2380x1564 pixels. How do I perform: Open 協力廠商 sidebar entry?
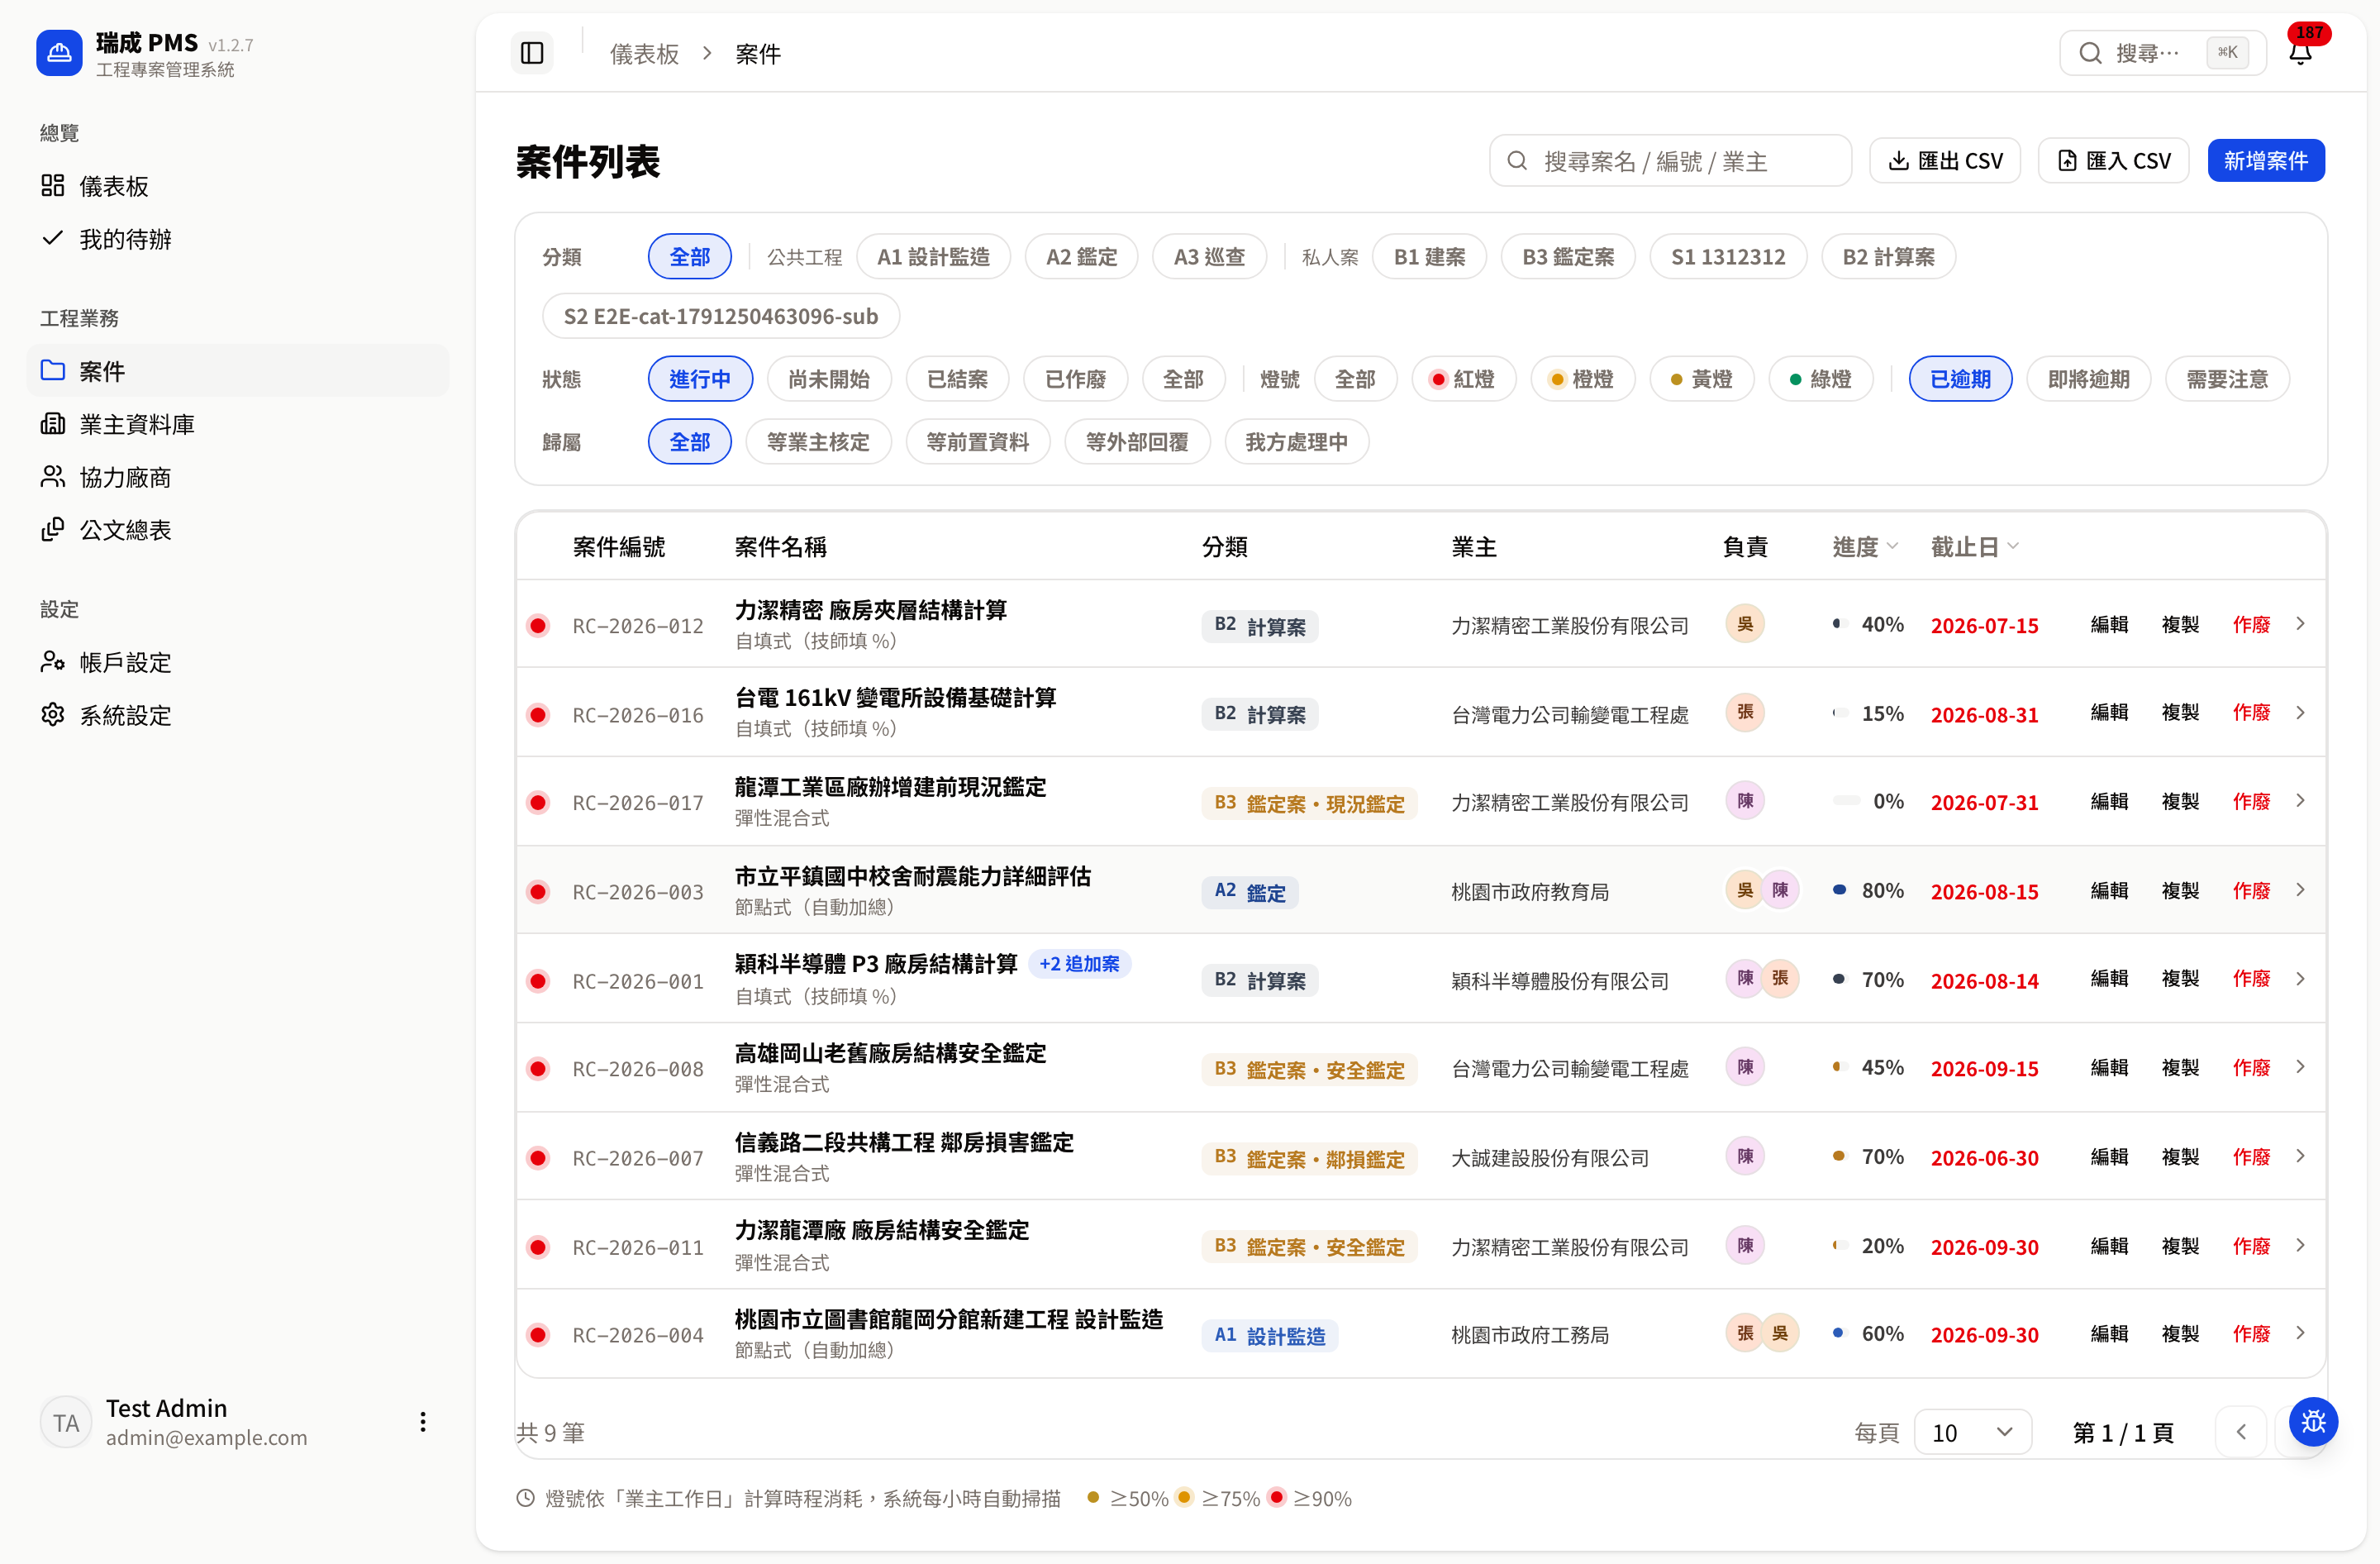pyautogui.click(x=238, y=477)
